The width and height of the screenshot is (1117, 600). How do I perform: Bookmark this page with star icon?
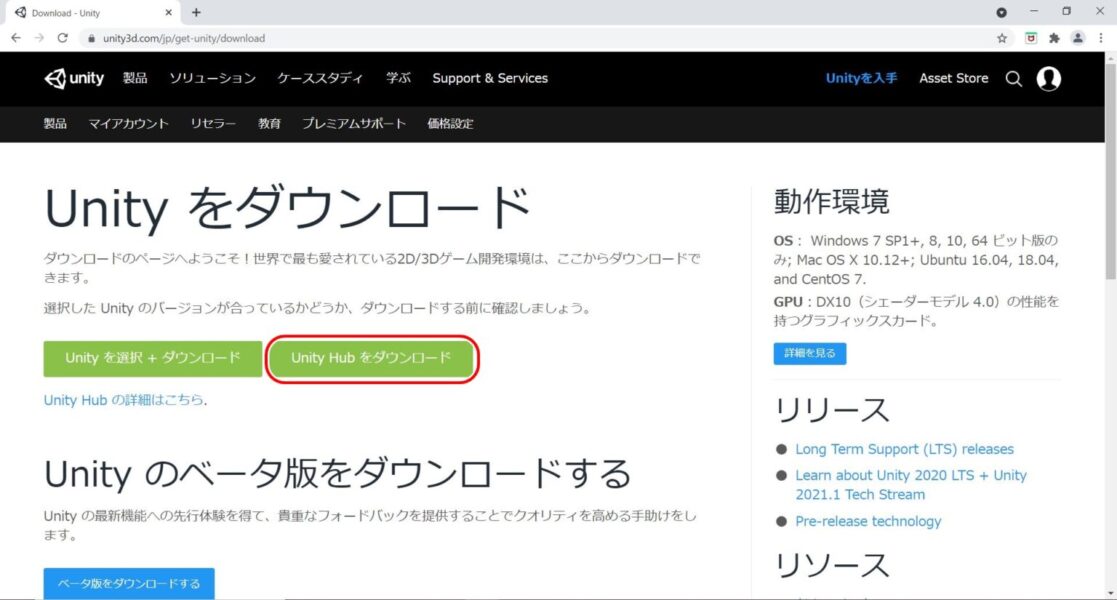coord(1002,38)
